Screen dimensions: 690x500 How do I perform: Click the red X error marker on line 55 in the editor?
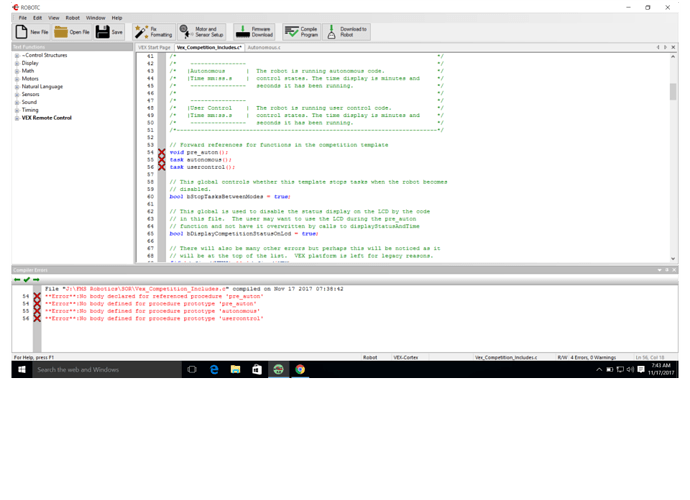(161, 160)
